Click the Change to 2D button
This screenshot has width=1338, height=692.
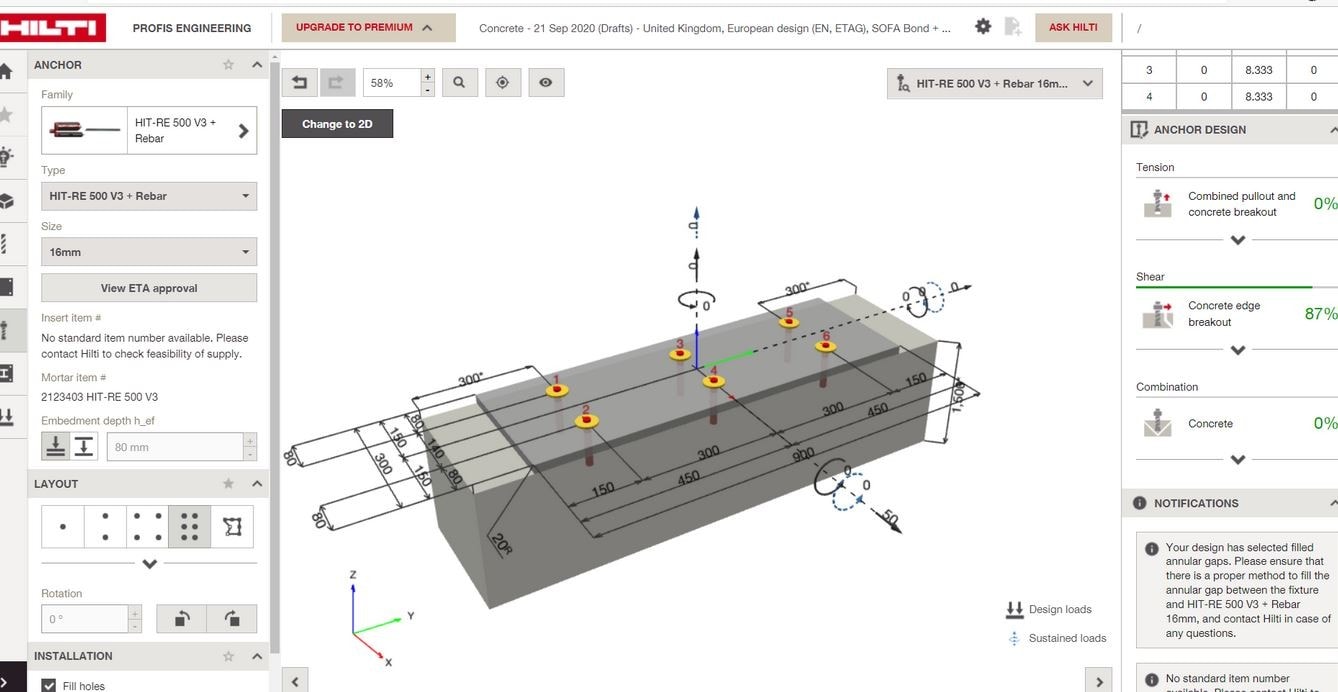(x=337, y=126)
